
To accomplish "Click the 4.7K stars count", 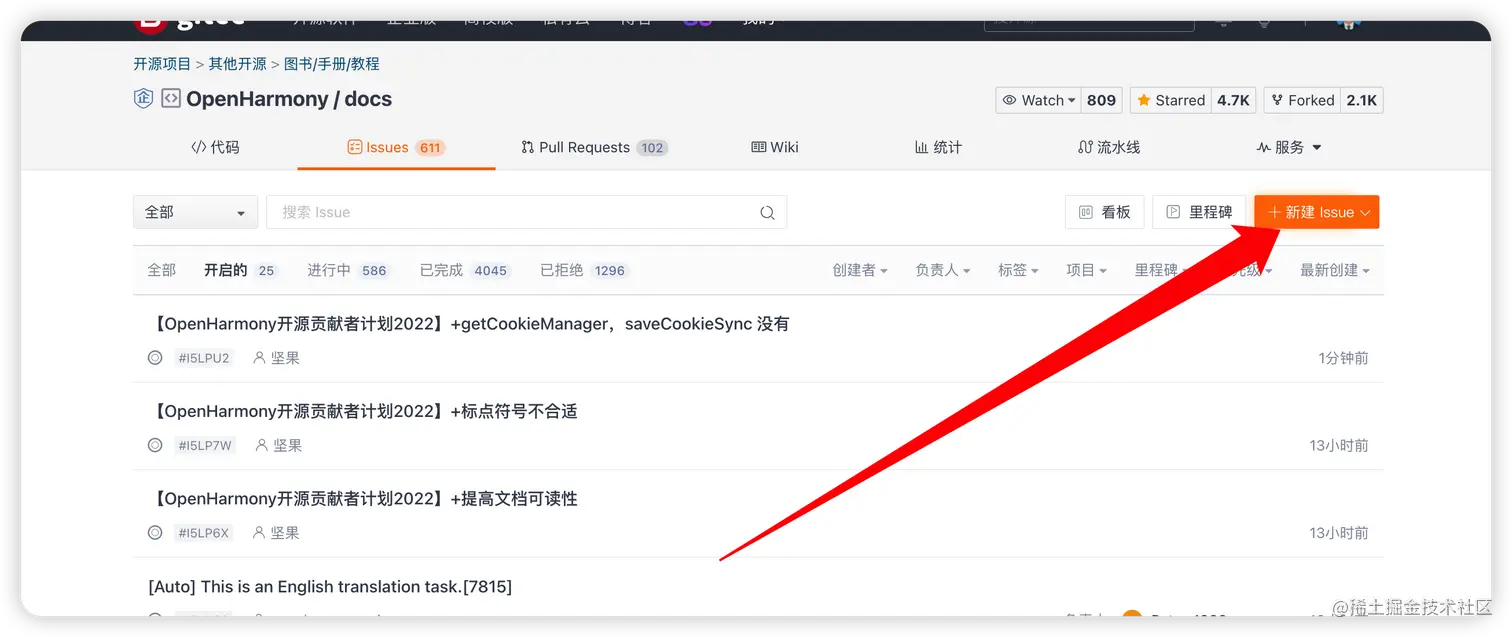I will click(x=1233, y=100).
